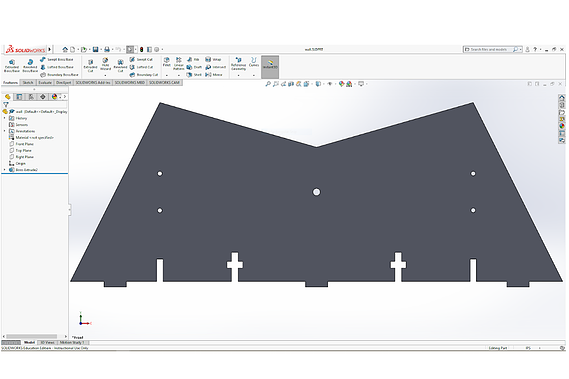Switch to the Model tab at bottom

(x=29, y=343)
